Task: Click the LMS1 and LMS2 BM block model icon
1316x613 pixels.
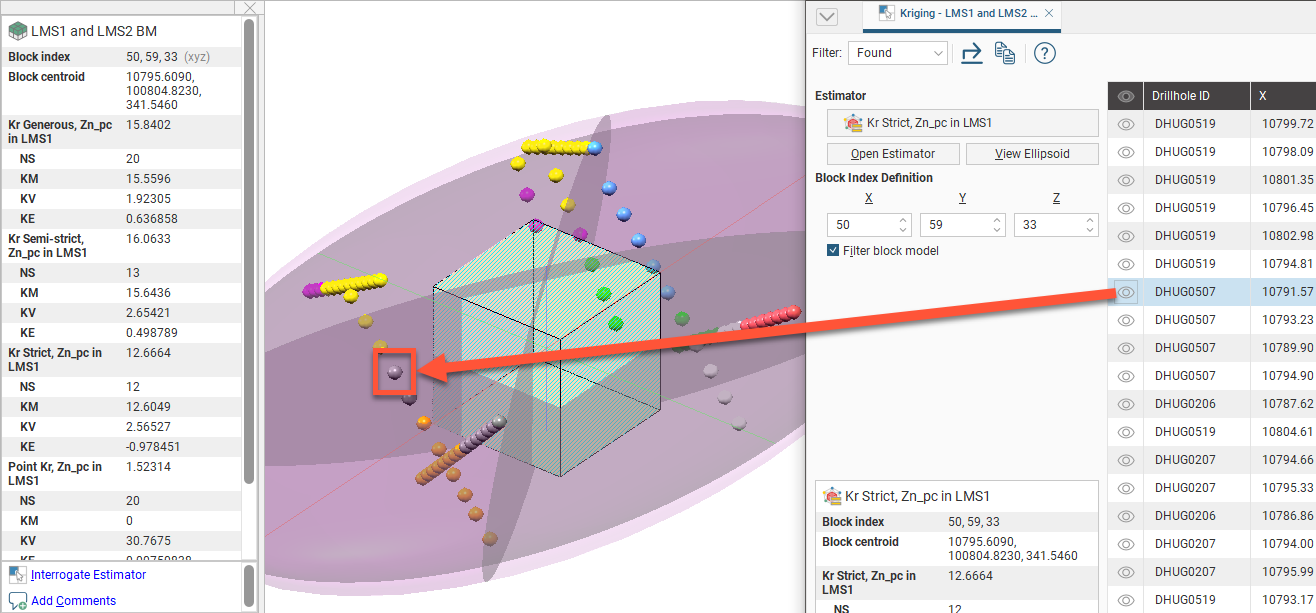Action: [18, 31]
